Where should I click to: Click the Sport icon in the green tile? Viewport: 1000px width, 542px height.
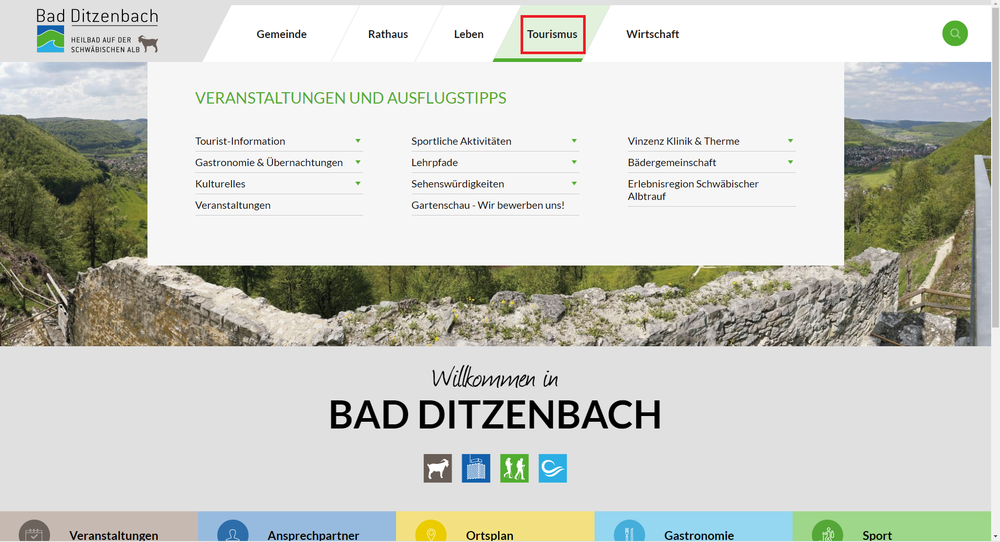[828, 532]
